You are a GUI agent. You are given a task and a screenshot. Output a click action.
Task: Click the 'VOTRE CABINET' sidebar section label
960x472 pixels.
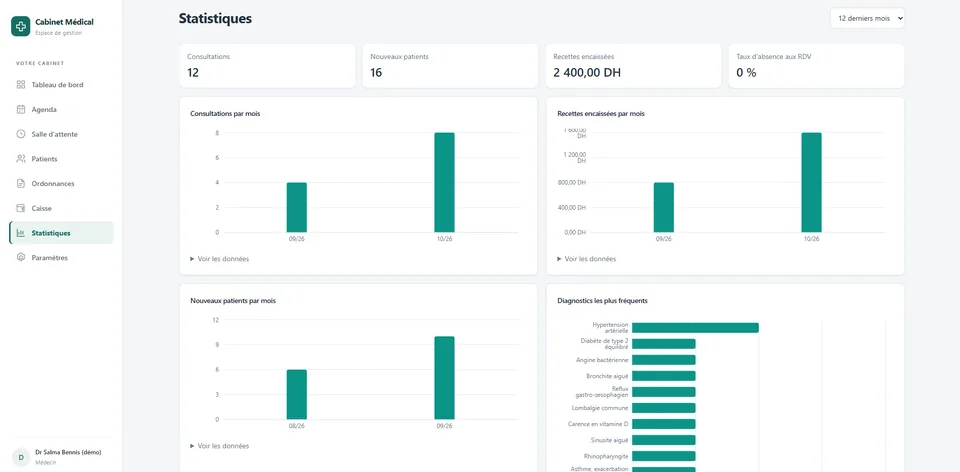pos(40,64)
